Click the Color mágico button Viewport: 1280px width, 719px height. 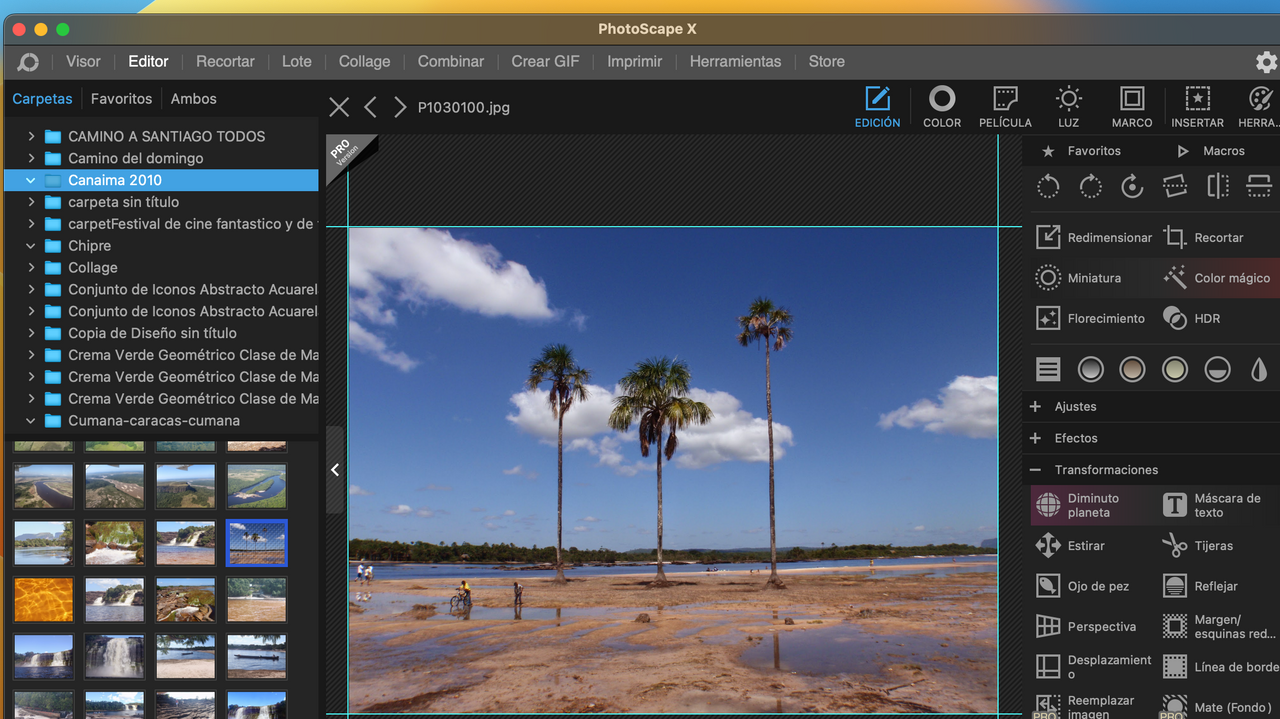1217,278
